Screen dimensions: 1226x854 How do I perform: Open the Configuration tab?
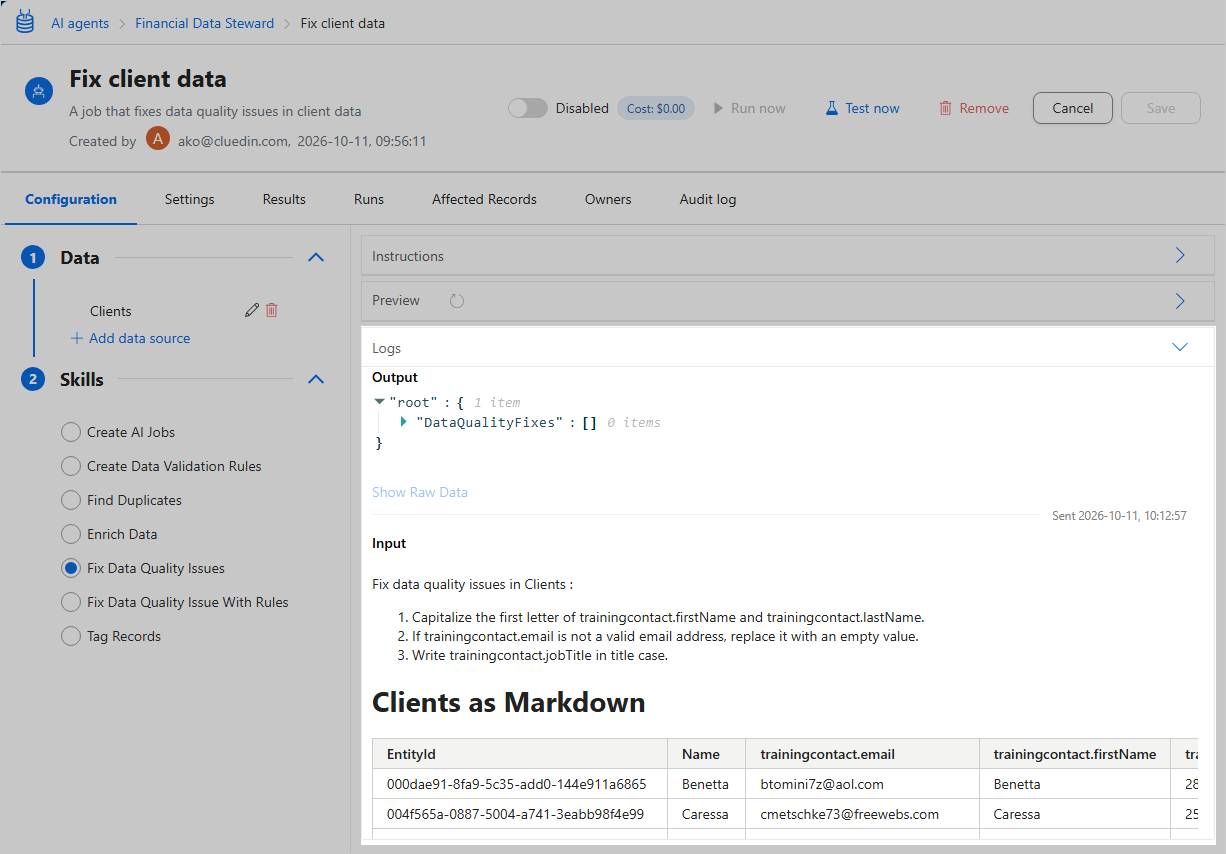click(71, 199)
